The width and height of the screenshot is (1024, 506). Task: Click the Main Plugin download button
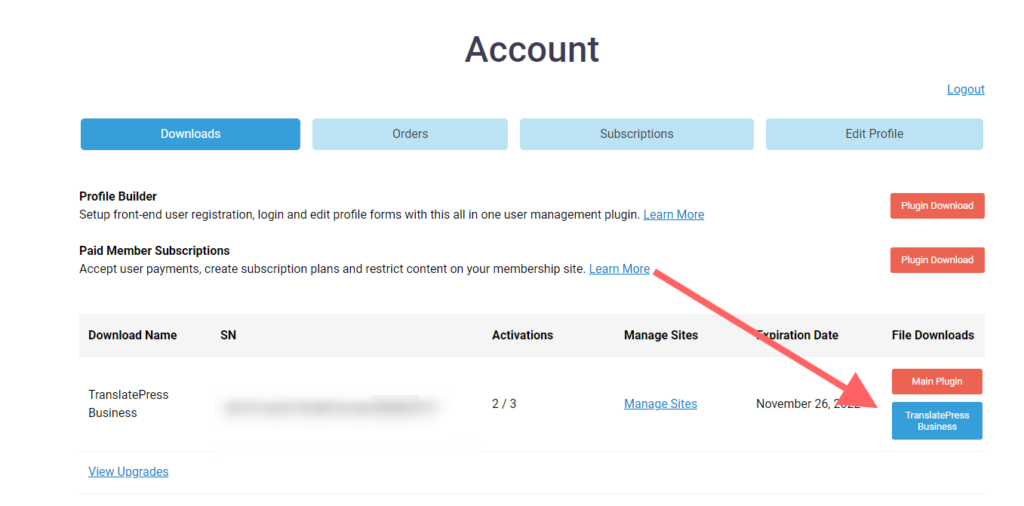[937, 381]
